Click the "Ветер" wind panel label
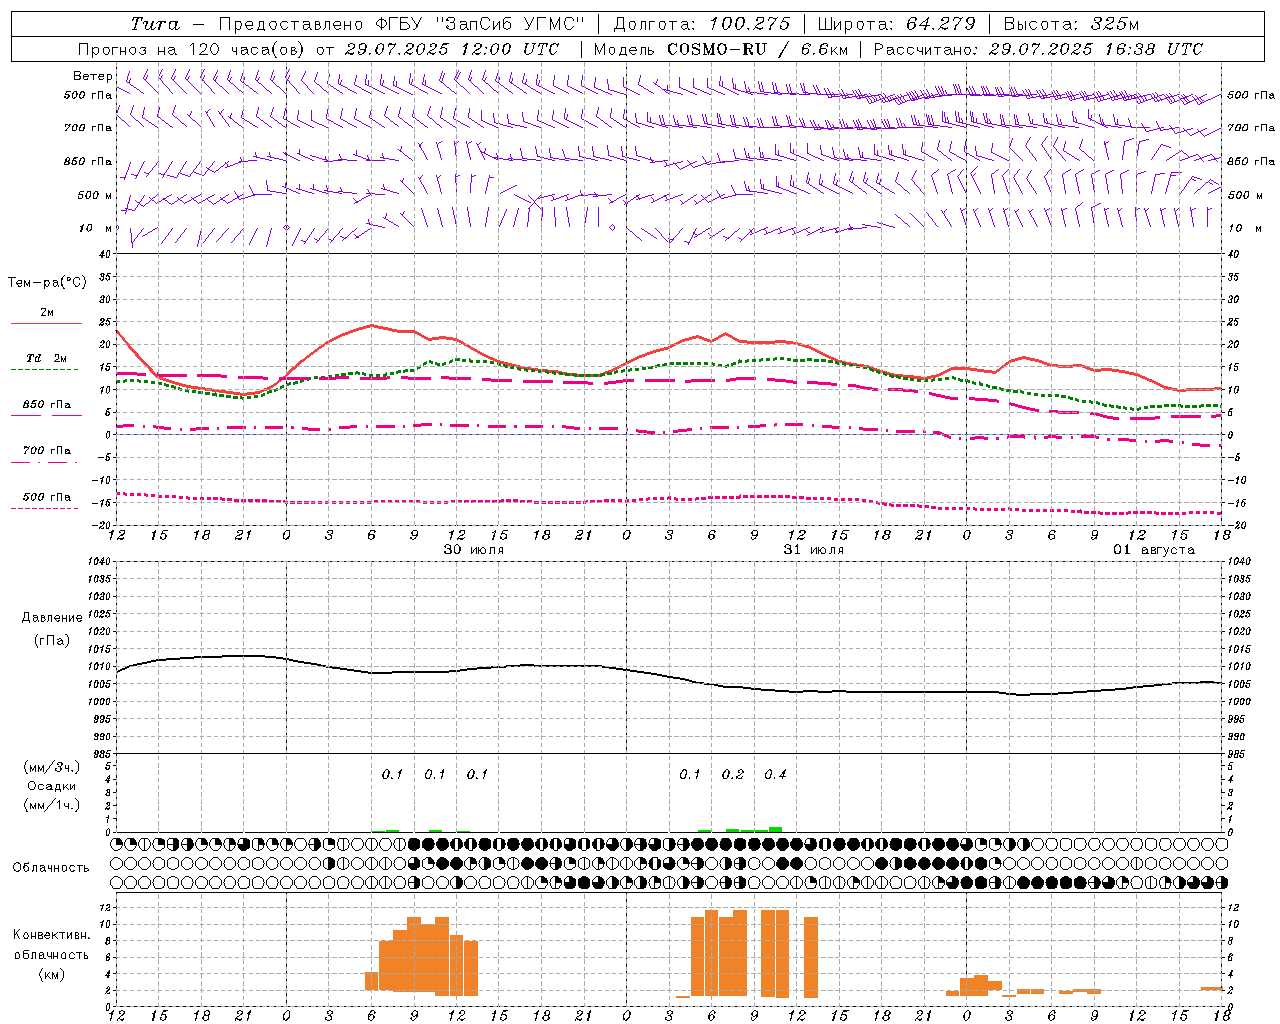 (x=93, y=76)
